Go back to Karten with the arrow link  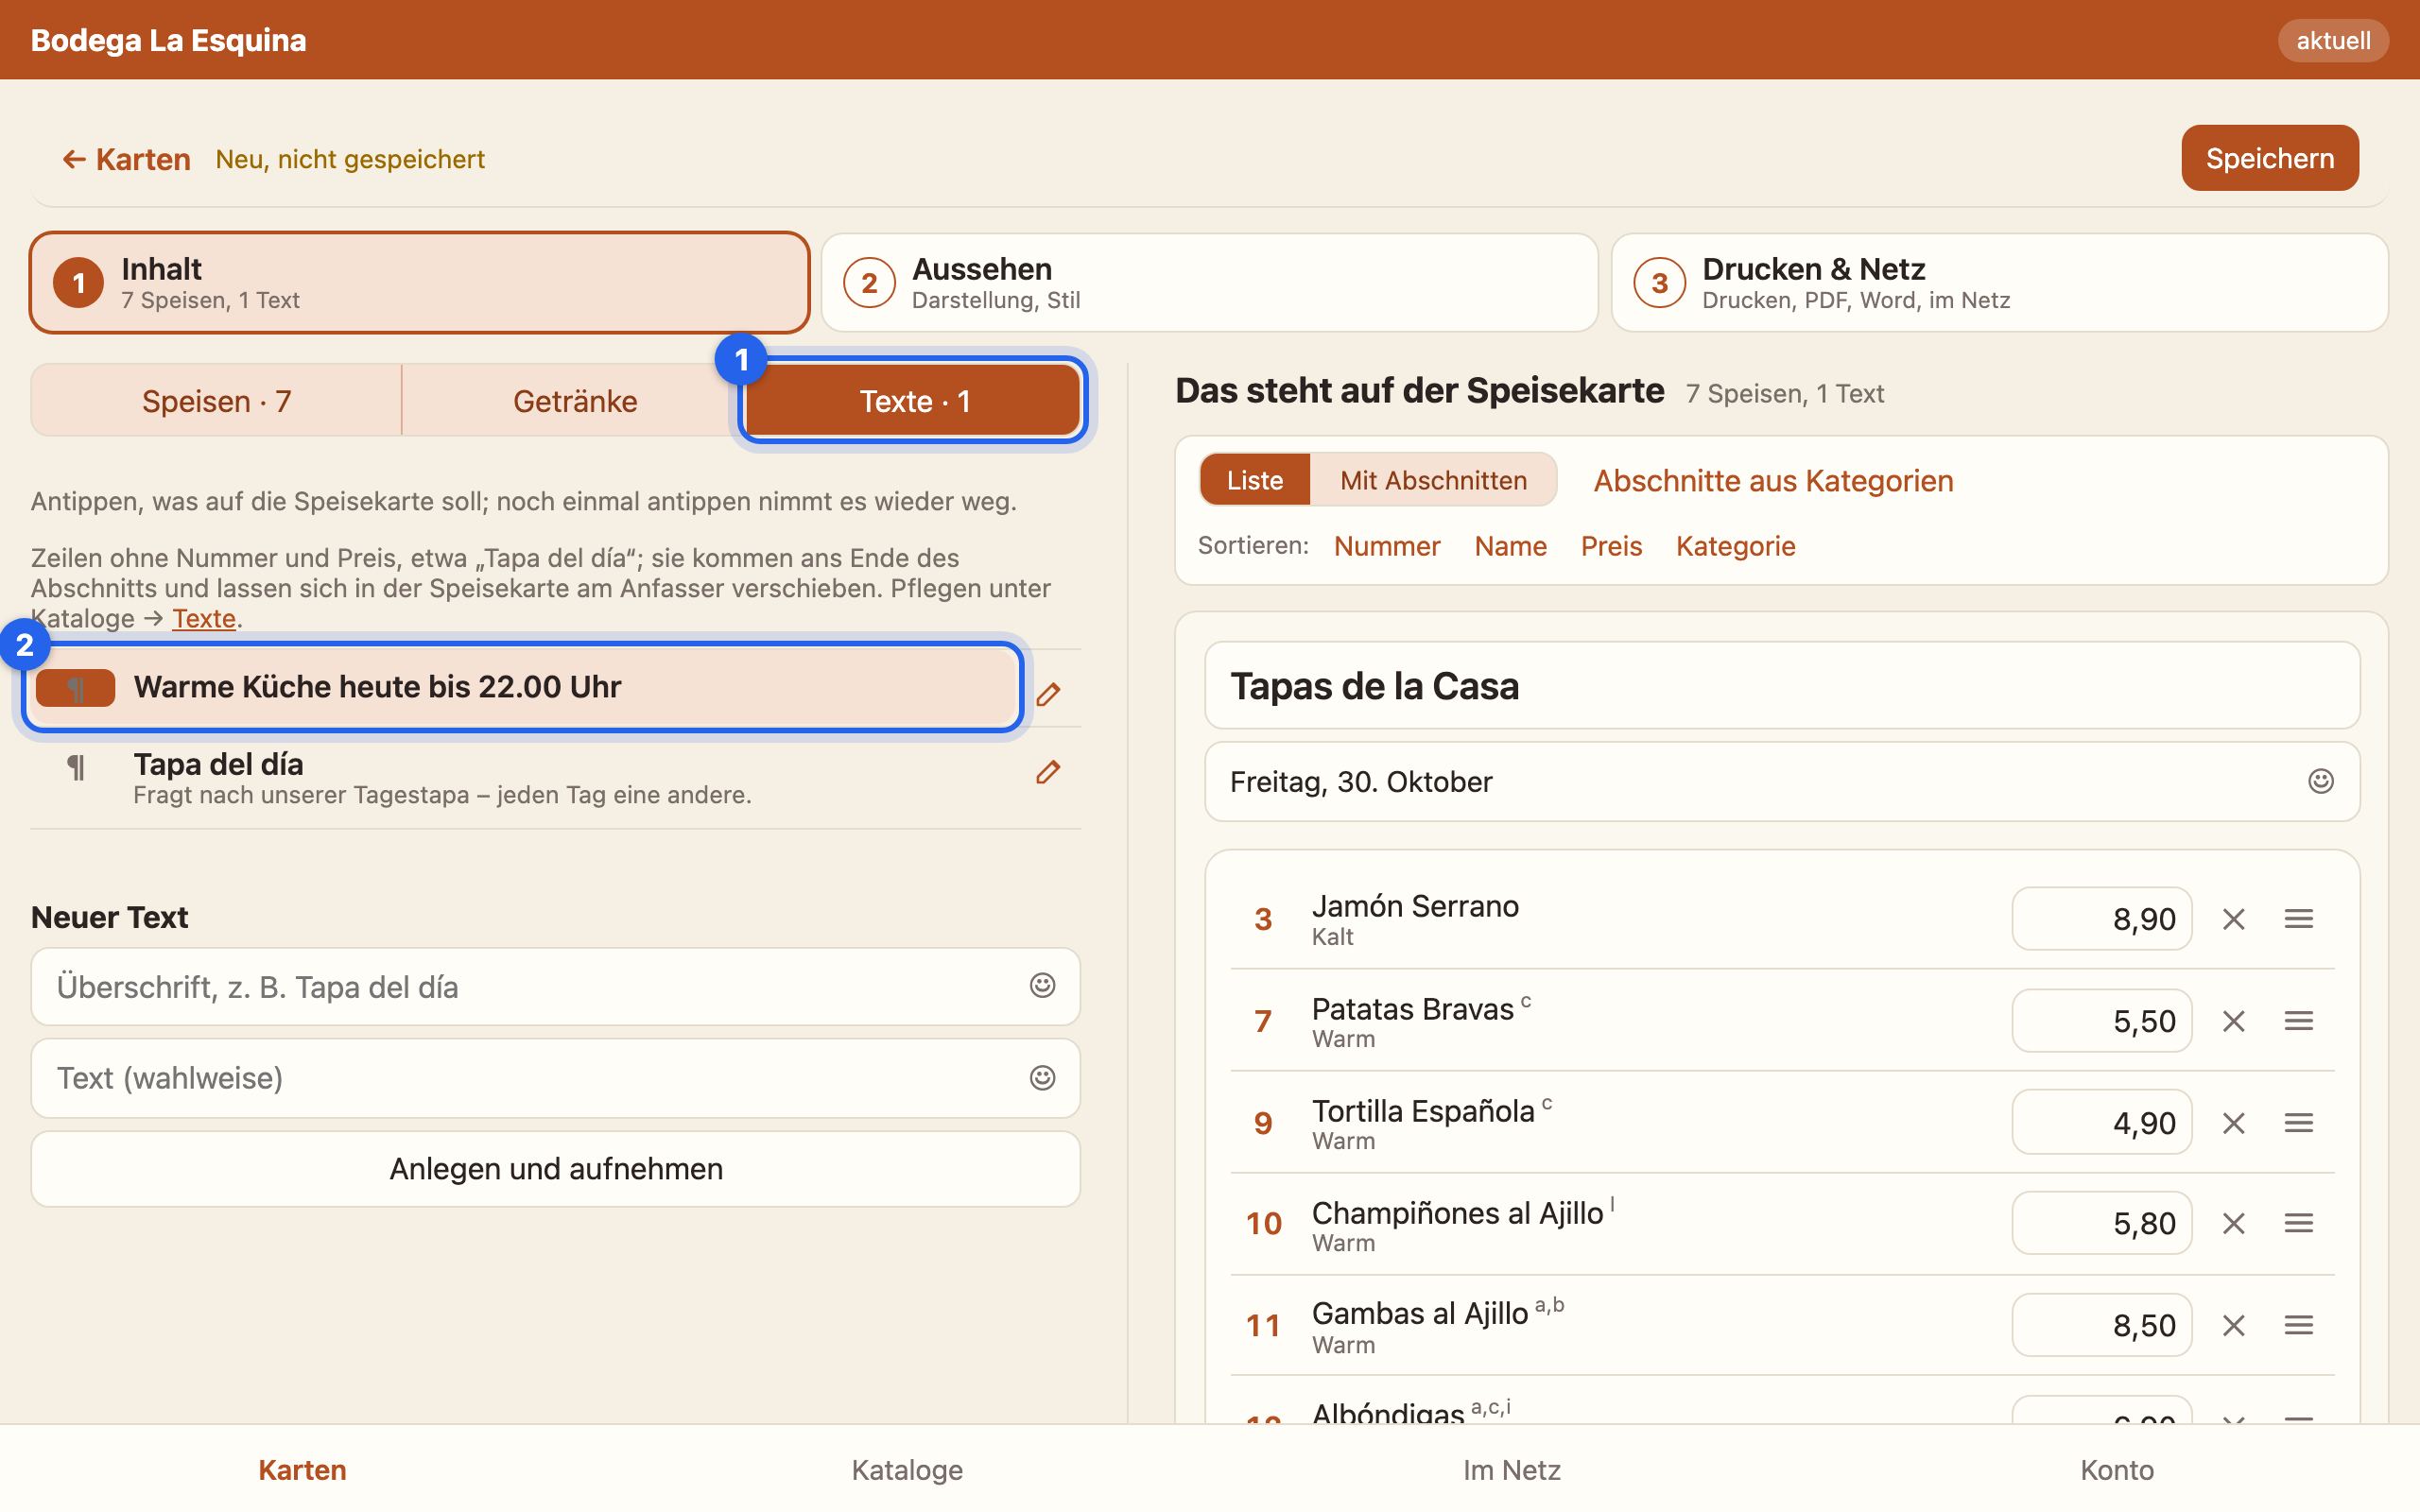coord(126,159)
